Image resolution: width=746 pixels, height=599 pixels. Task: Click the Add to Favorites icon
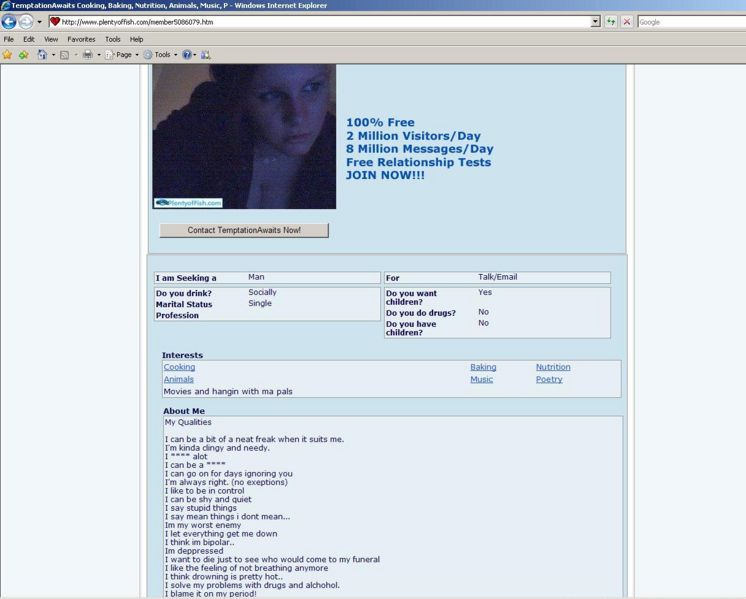pyautogui.click(x=22, y=55)
